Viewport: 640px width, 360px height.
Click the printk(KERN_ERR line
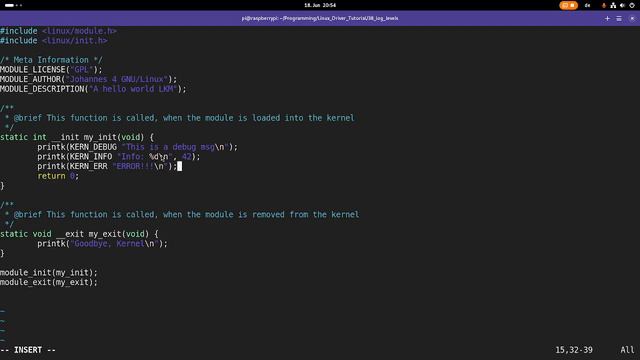(107, 167)
